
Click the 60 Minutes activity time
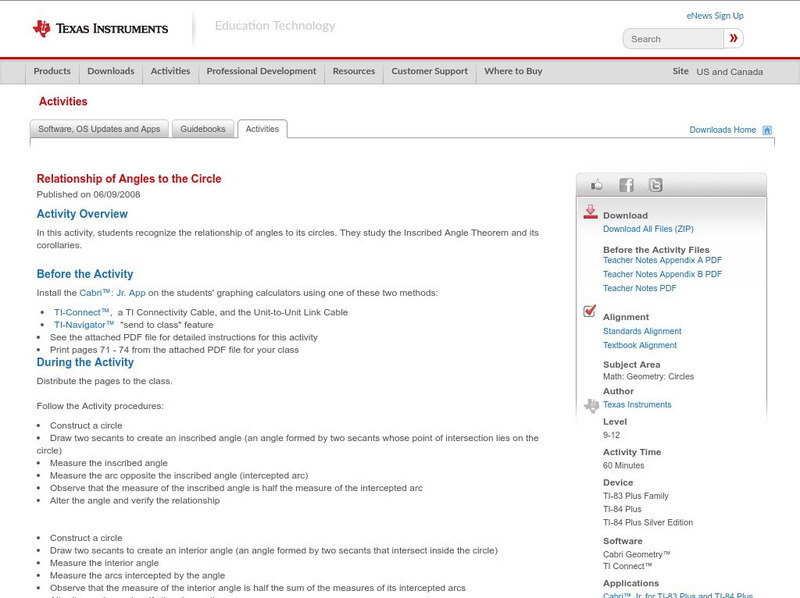pos(623,465)
